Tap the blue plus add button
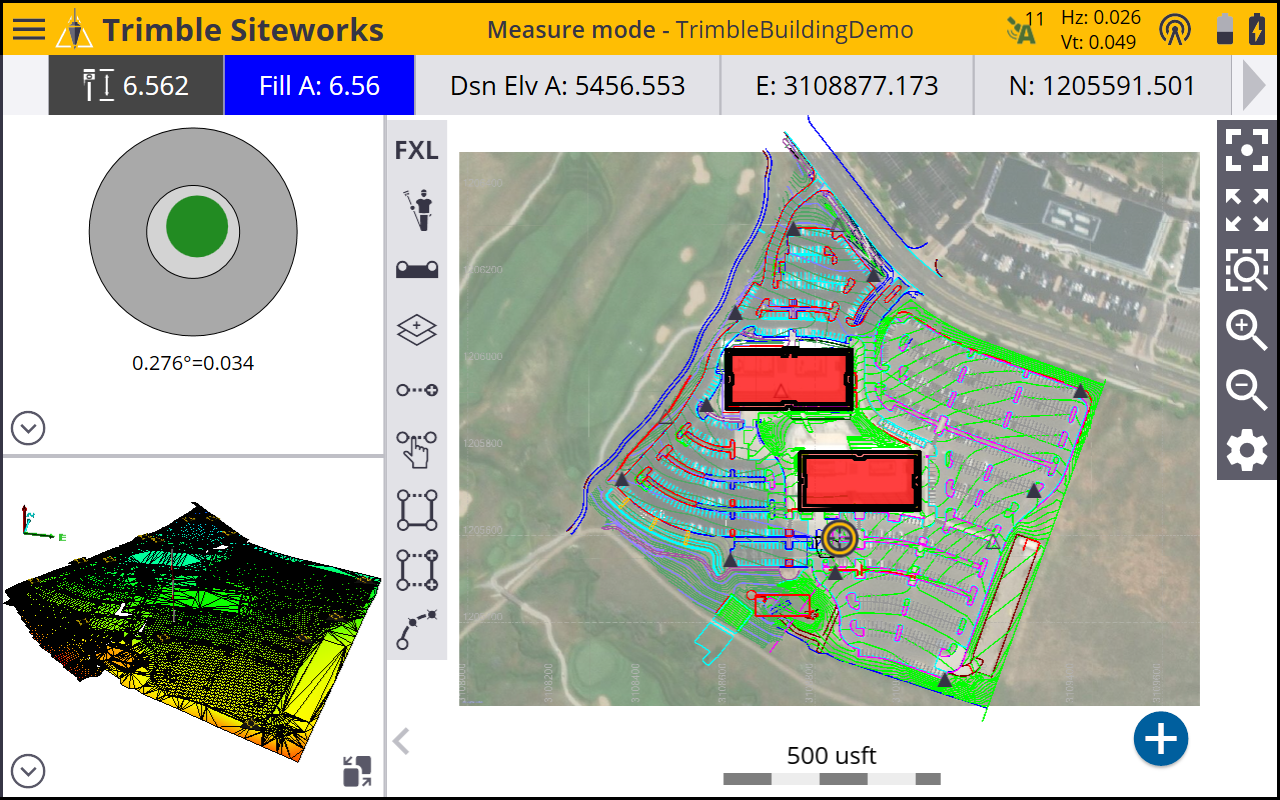This screenshot has width=1280, height=800. click(1161, 740)
